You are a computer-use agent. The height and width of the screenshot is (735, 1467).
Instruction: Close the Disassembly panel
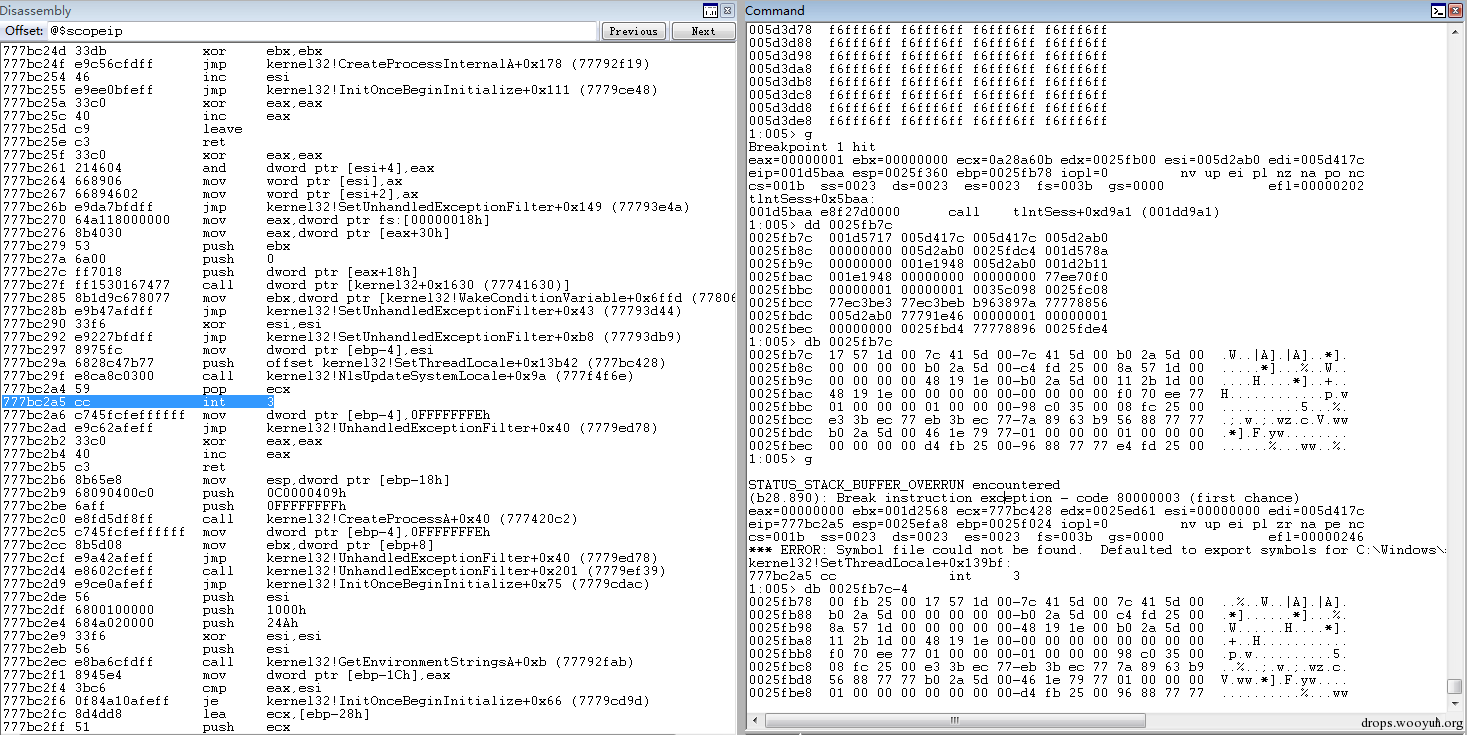(x=728, y=11)
